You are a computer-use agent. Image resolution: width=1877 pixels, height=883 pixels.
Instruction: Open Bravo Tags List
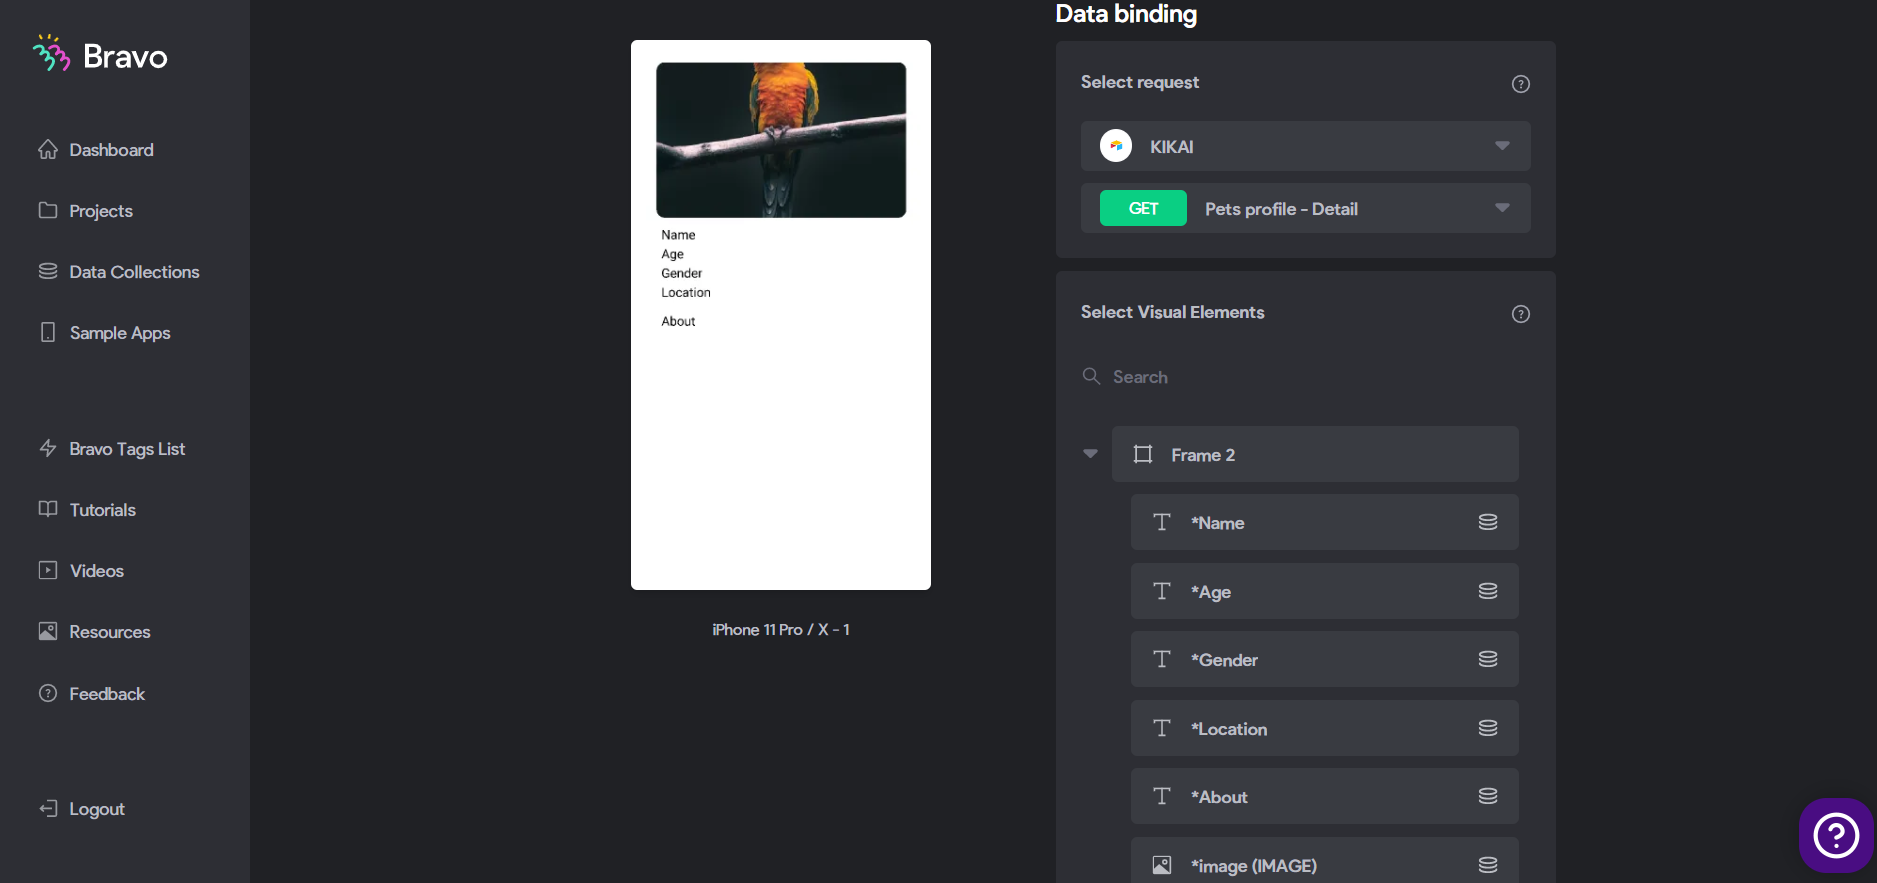pyautogui.click(x=112, y=449)
